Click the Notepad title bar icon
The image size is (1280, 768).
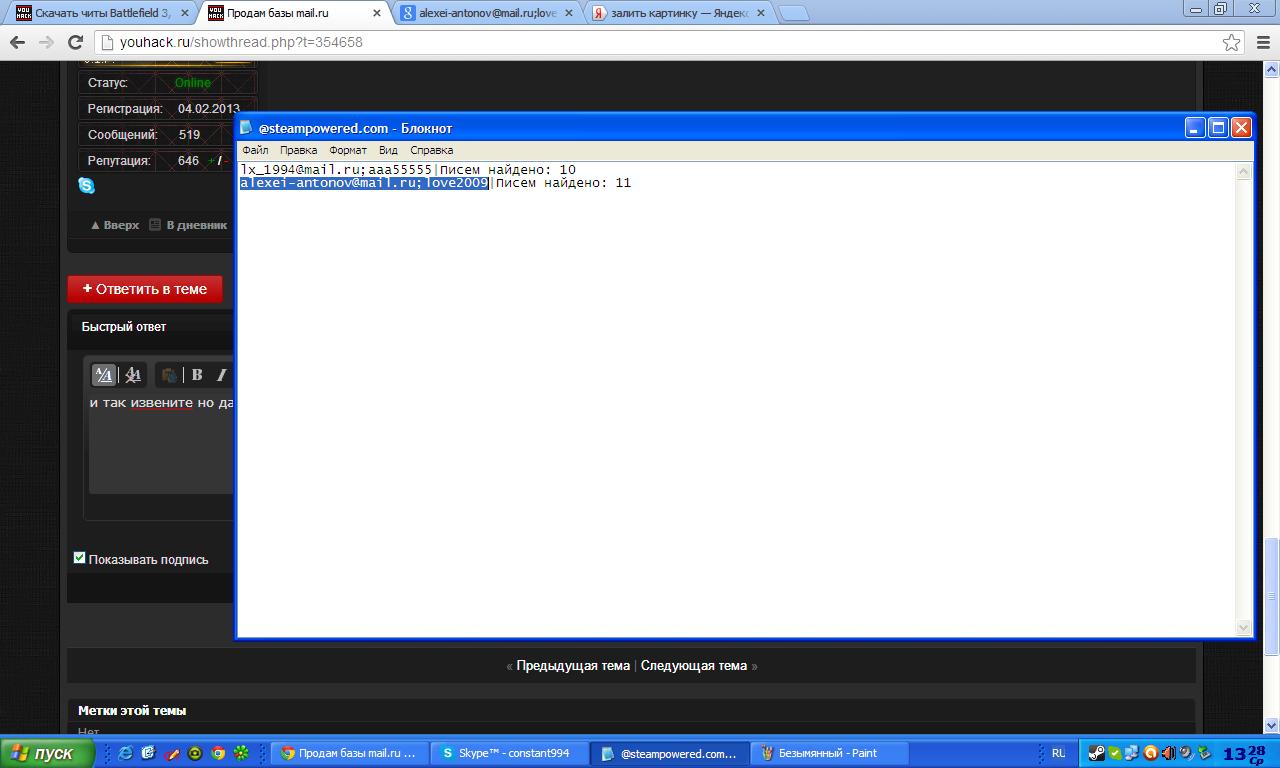(x=247, y=127)
